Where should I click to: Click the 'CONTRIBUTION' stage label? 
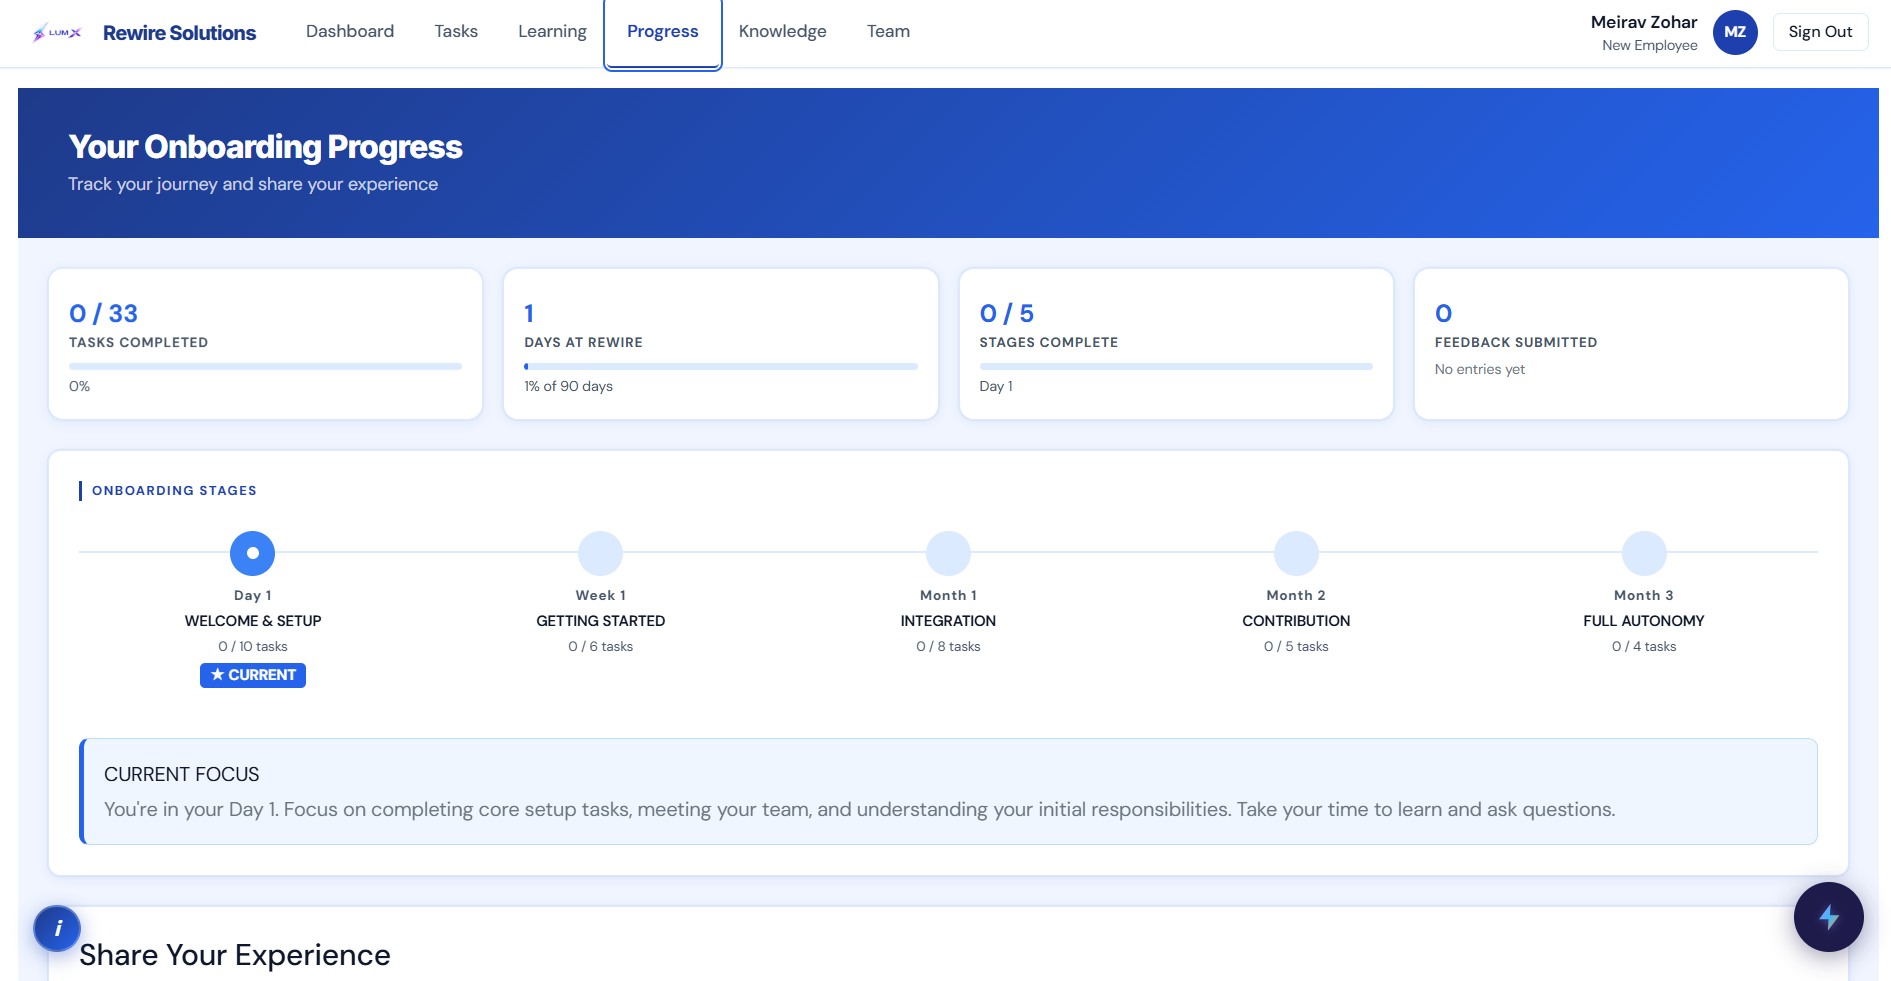click(1296, 621)
